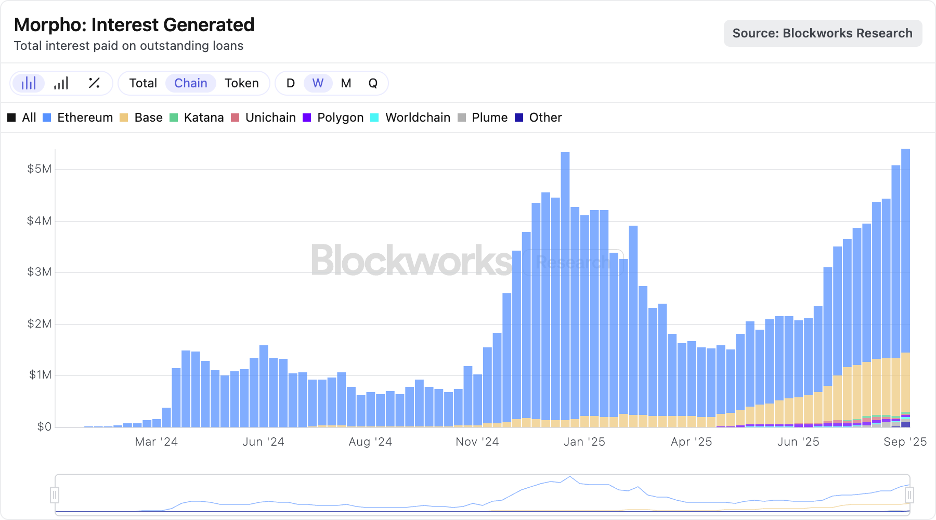This screenshot has height=520, width=936.
Task: Switch breakdown to Total
Action: click(143, 83)
